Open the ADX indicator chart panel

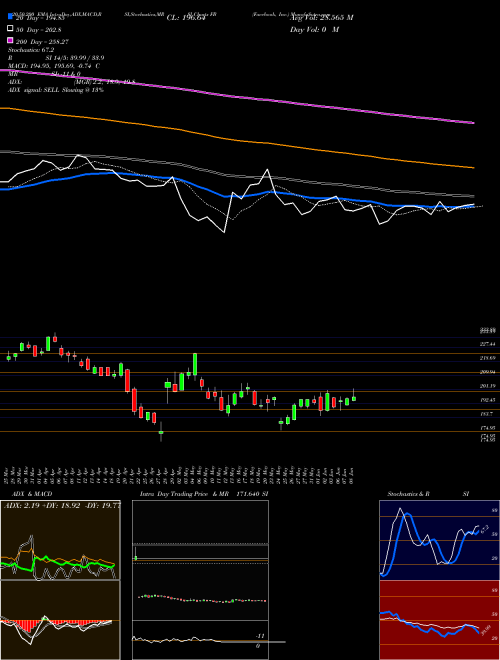60,540
